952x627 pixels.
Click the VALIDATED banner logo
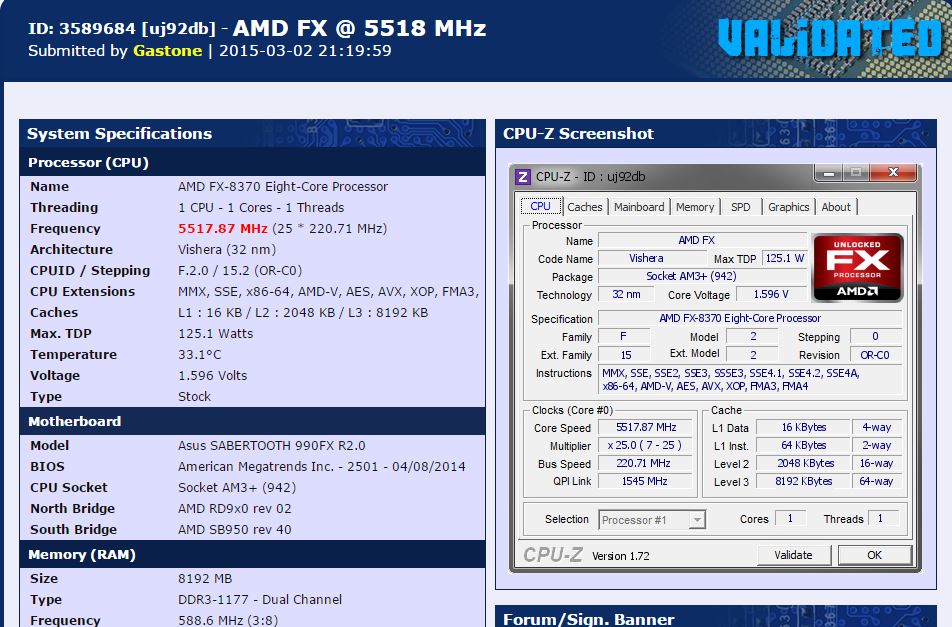(829, 38)
